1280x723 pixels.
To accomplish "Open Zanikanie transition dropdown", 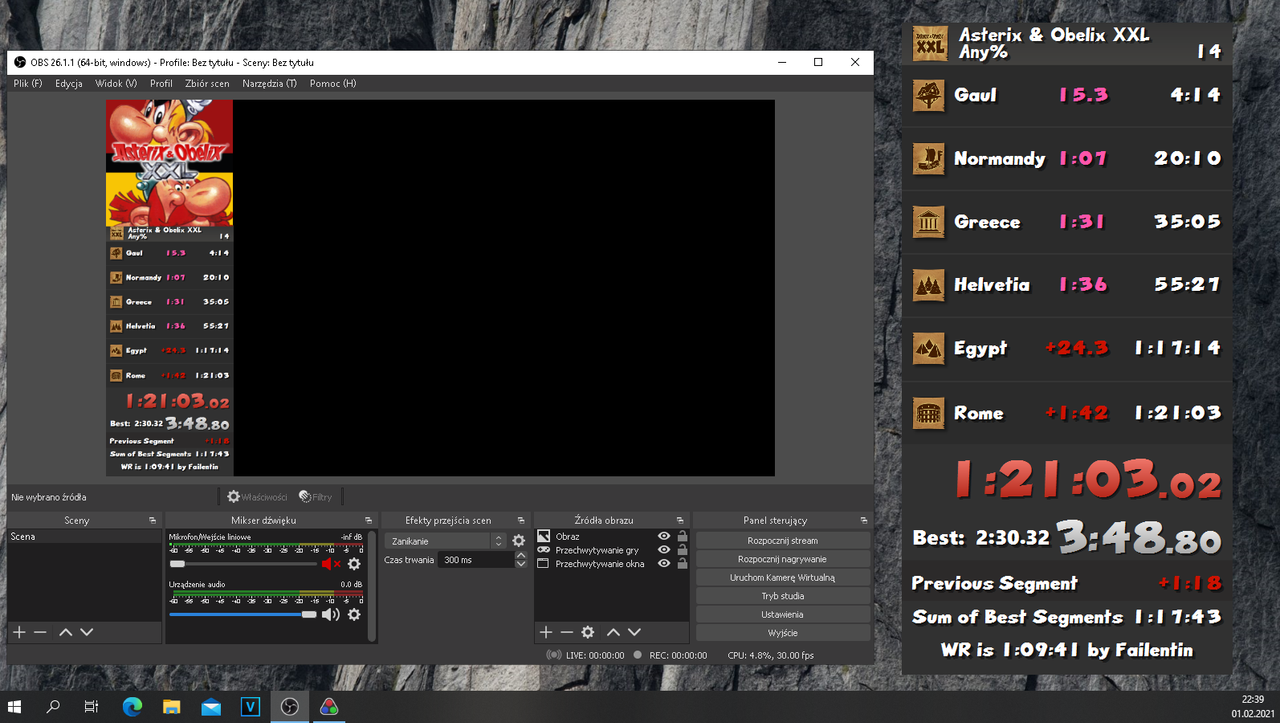I will pos(446,541).
